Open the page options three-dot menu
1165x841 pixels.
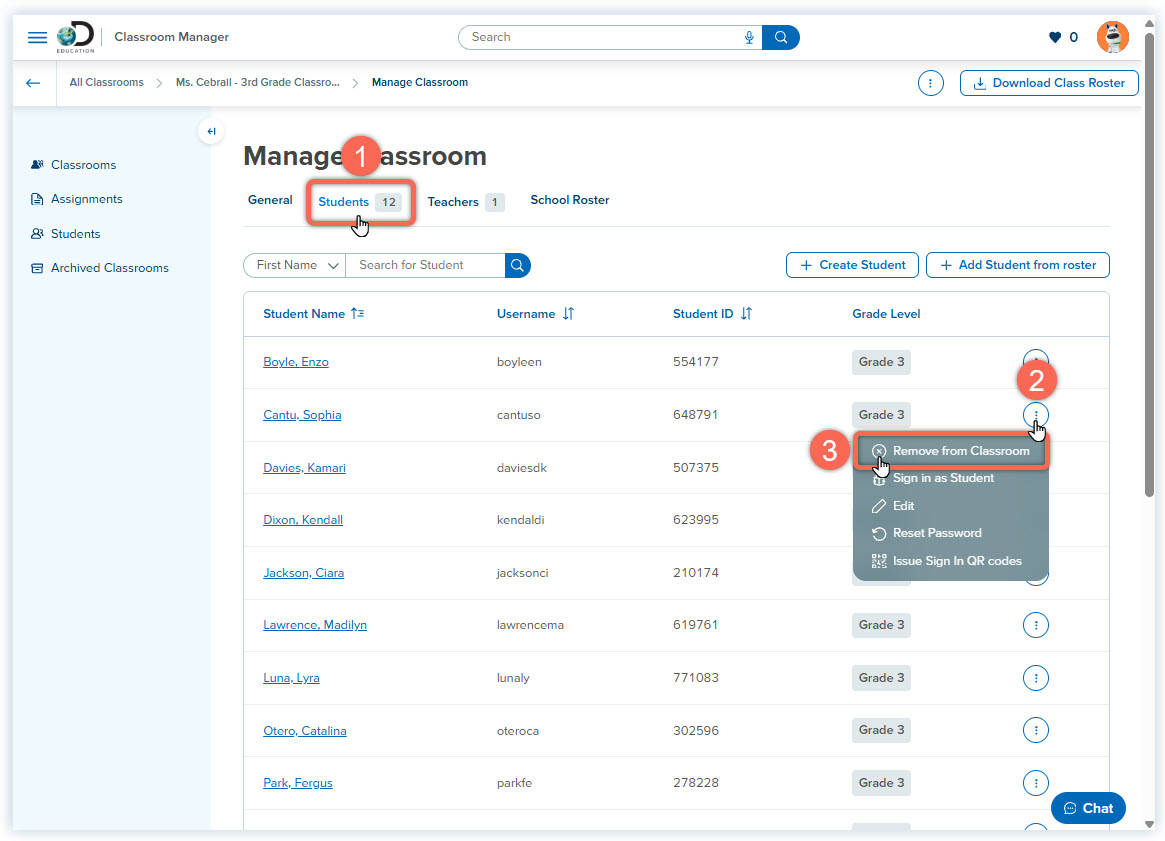[930, 83]
